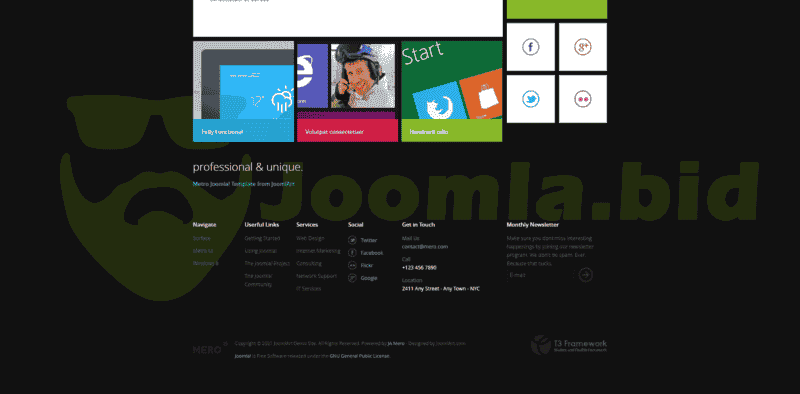Click the Facebook icon in the footer Social list
Image resolution: width=800 pixels, height=394 pixels.
pyautogui.click(x=352, y=253)
